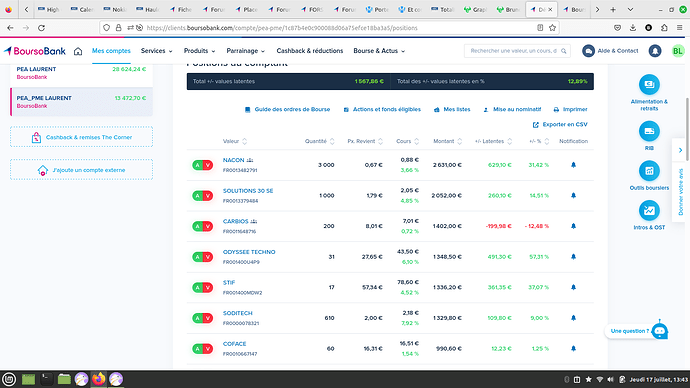Reload the page in Firefox
Screen dimensions: 690x388
(41, 28)
